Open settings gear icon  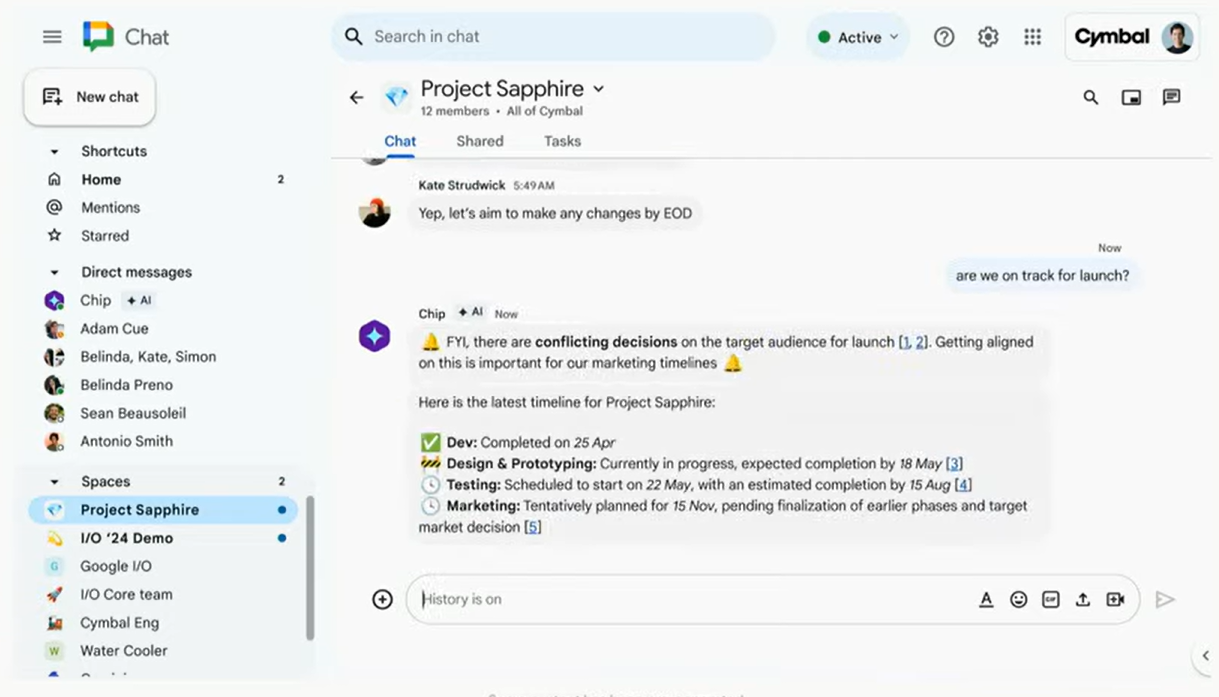click(x=988, y=37)
